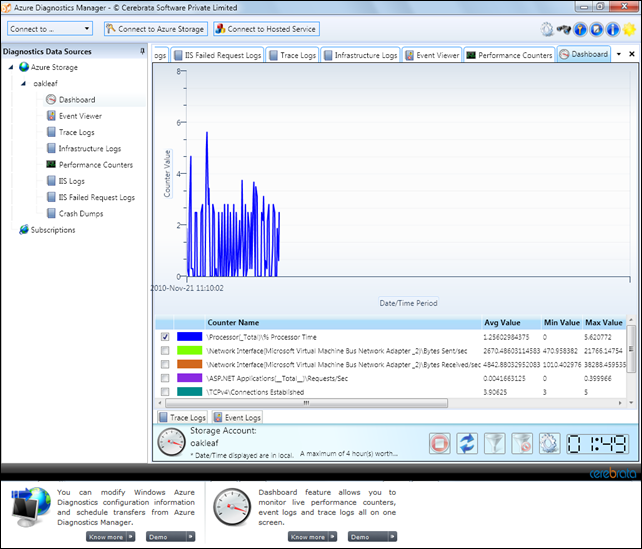Click the blue Processor Time color swatch

click(x=189, y=337)
